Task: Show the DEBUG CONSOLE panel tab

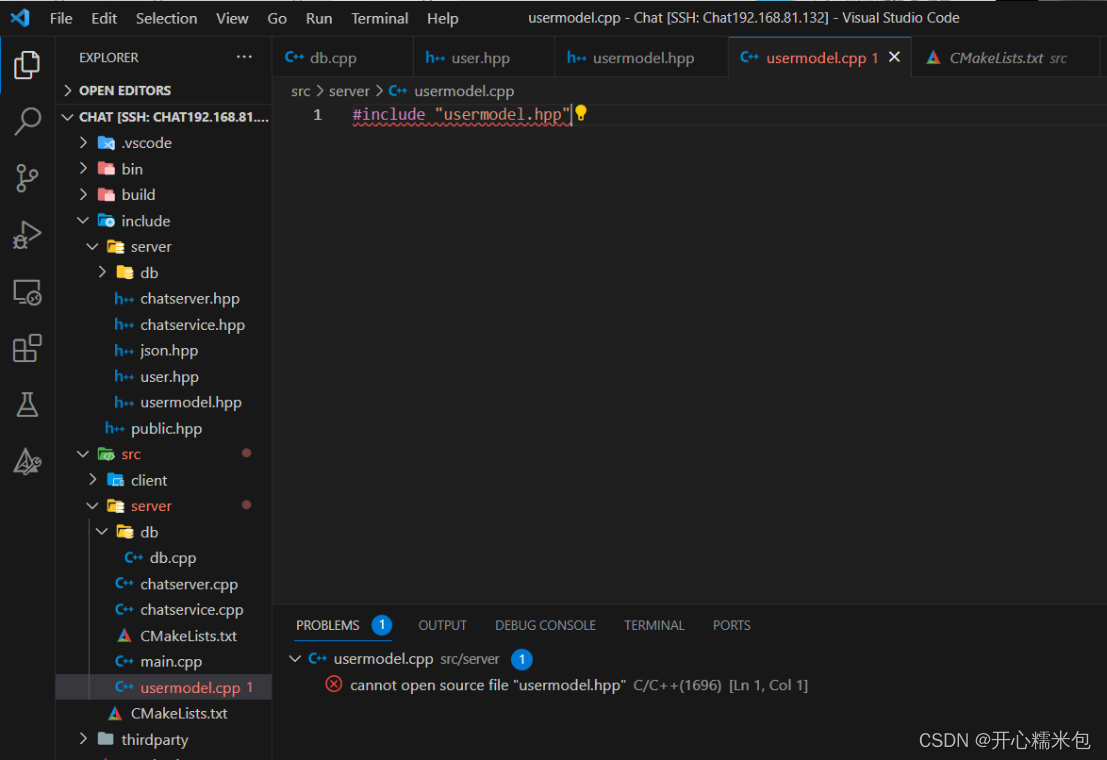Action: pos(545,625)
